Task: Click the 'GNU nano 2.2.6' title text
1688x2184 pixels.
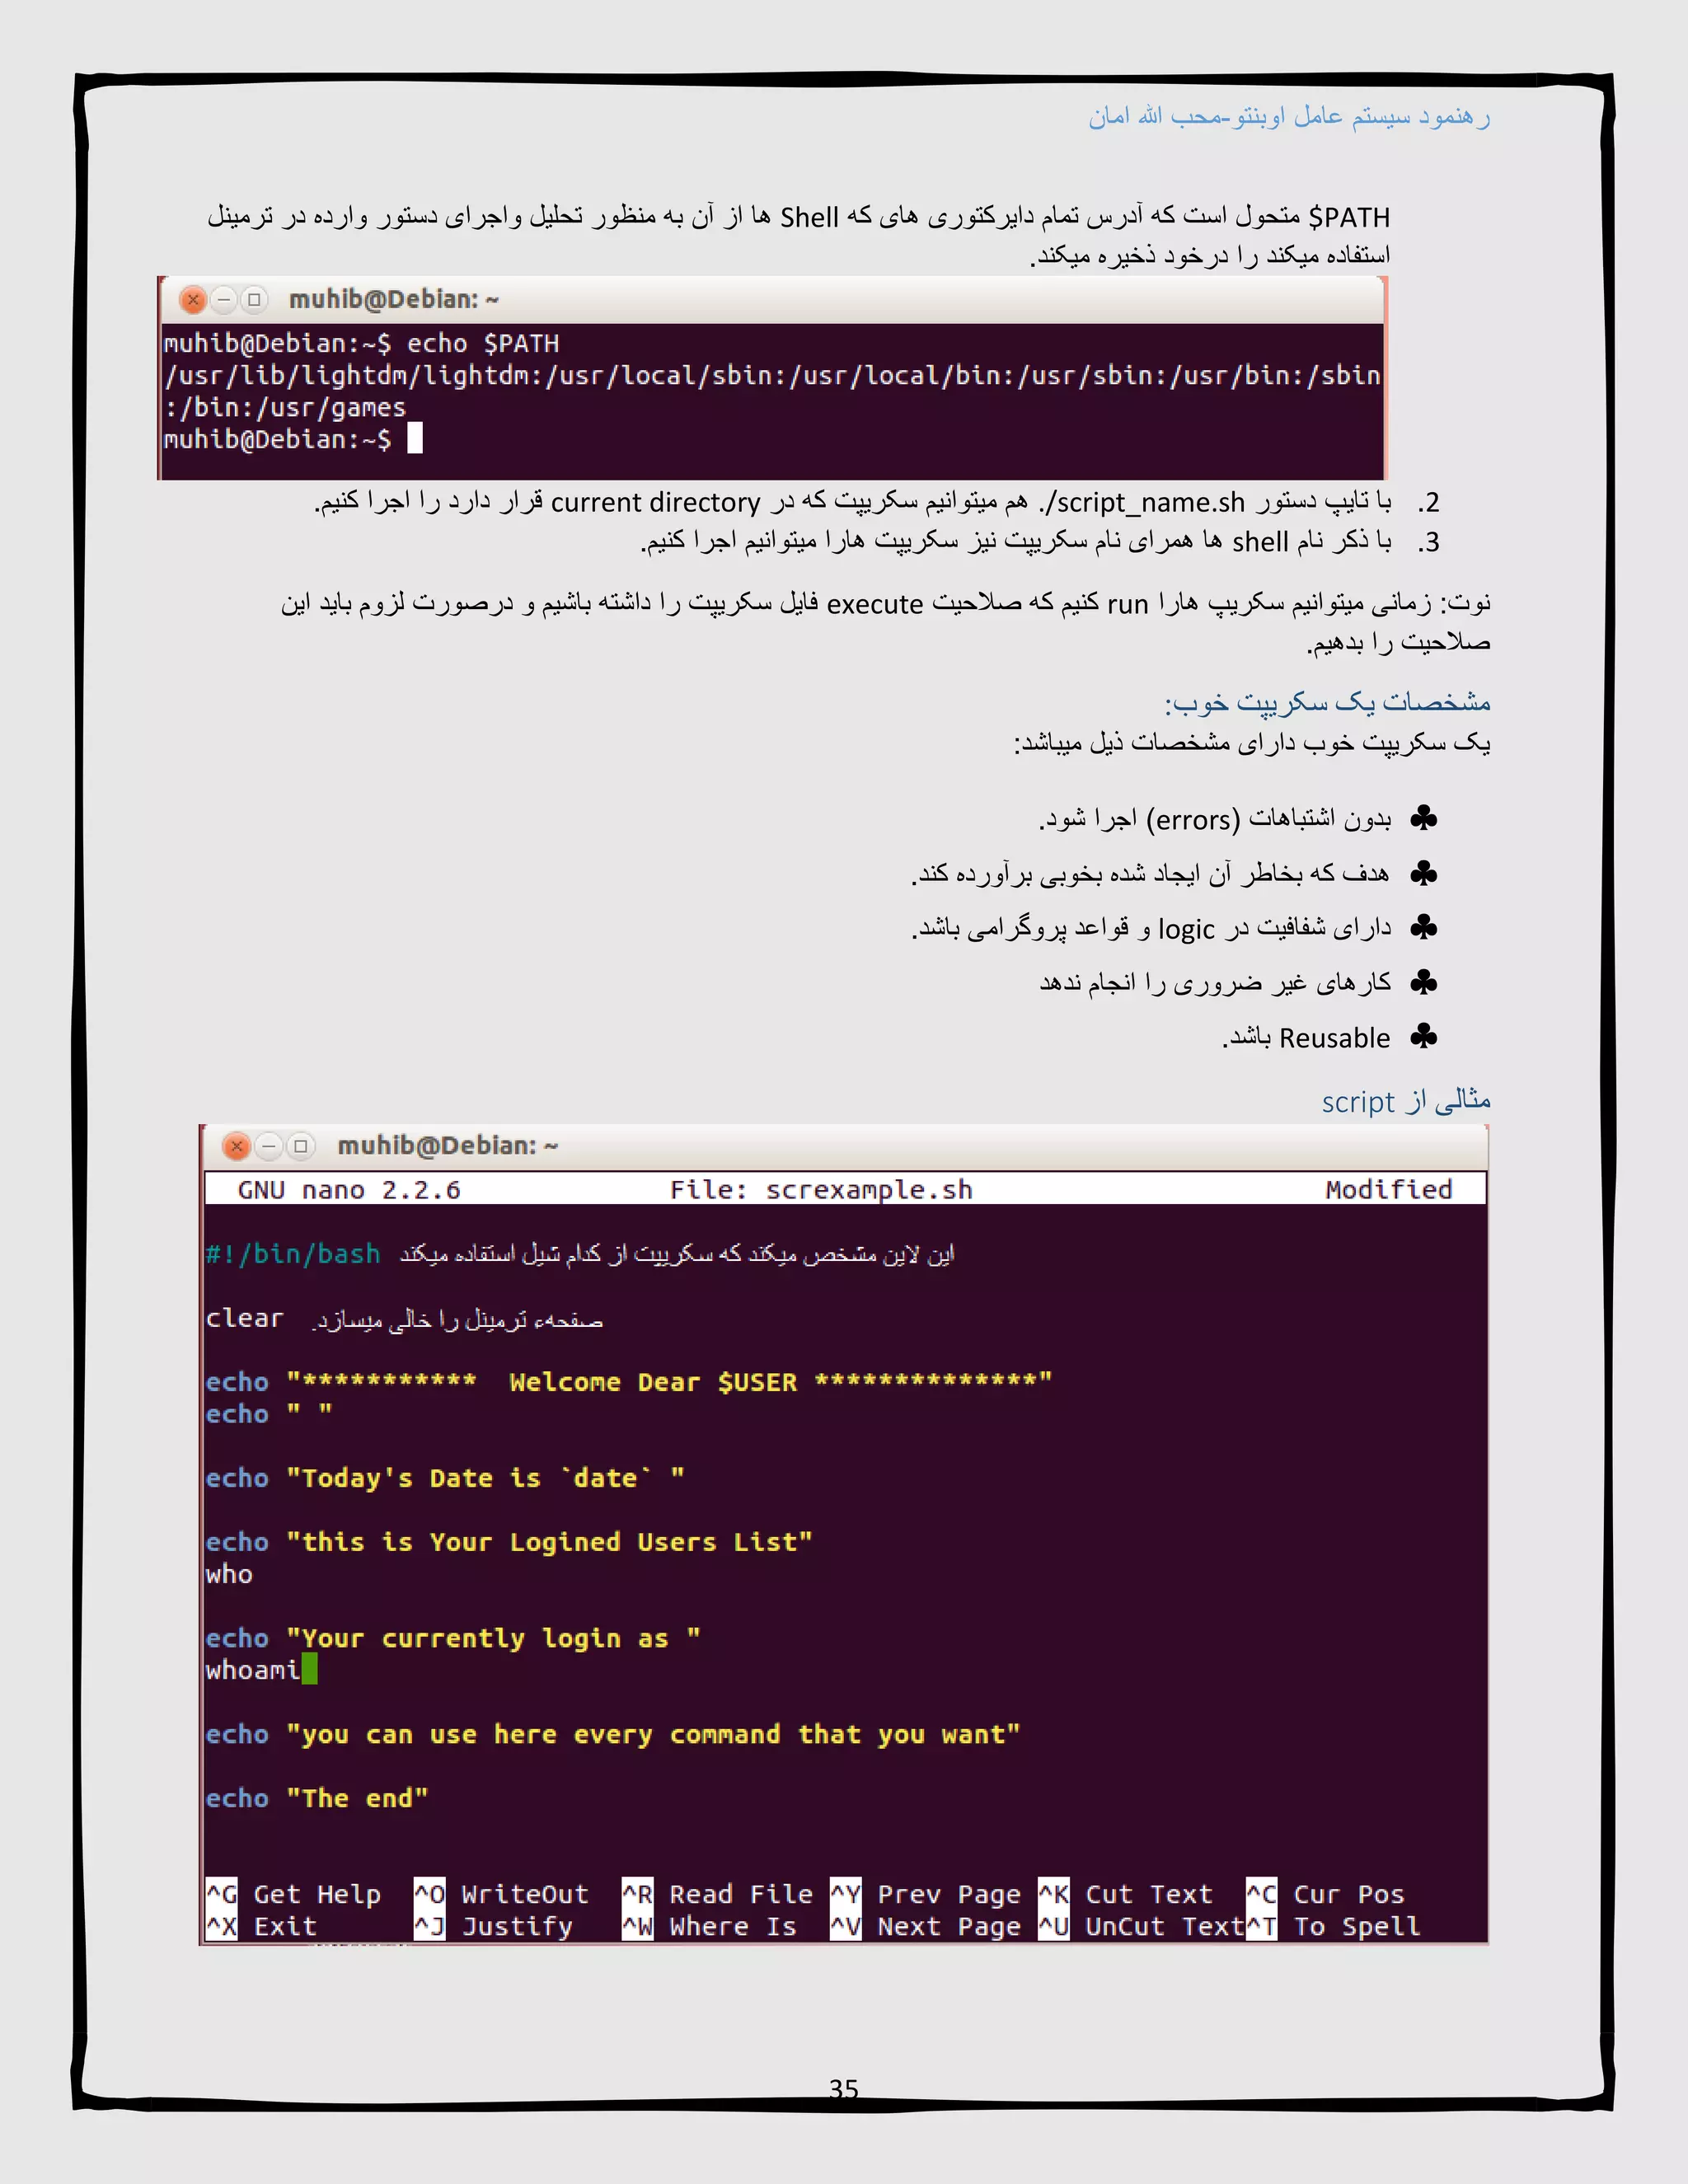Action: (x=349, y=1190)
